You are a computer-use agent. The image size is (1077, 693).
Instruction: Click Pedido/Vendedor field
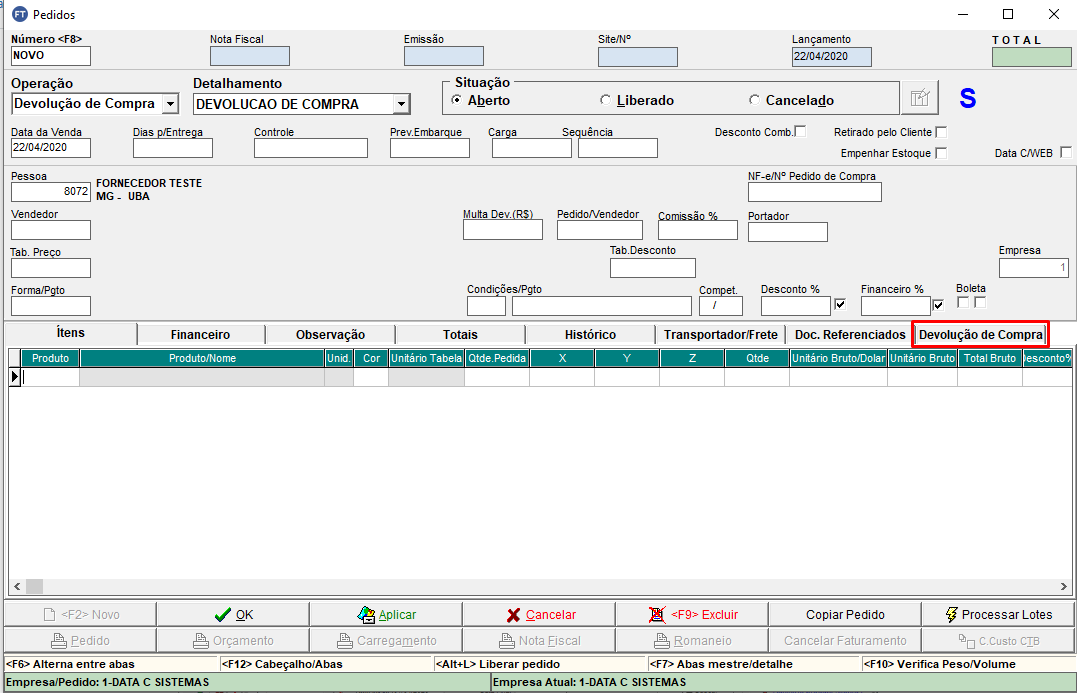[x=600, y=230]
